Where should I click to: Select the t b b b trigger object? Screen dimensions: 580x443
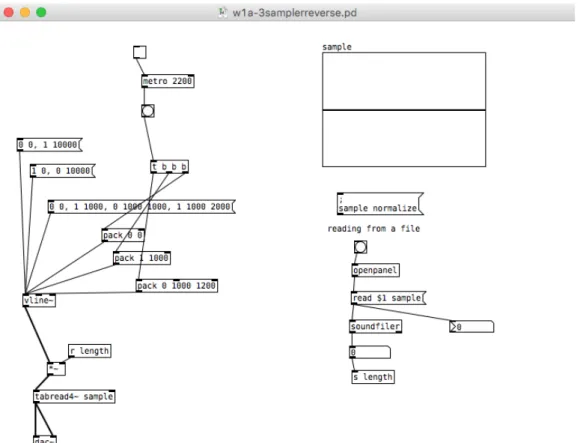(169, 167)
